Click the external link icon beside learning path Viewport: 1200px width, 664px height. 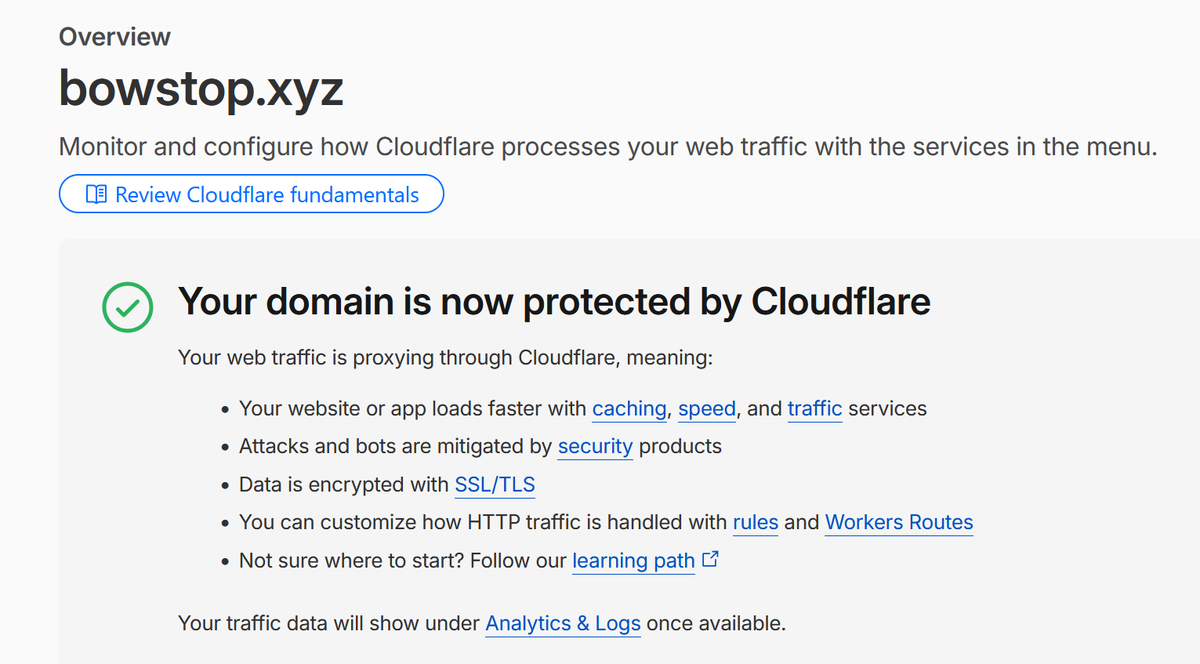pos(711,560)
